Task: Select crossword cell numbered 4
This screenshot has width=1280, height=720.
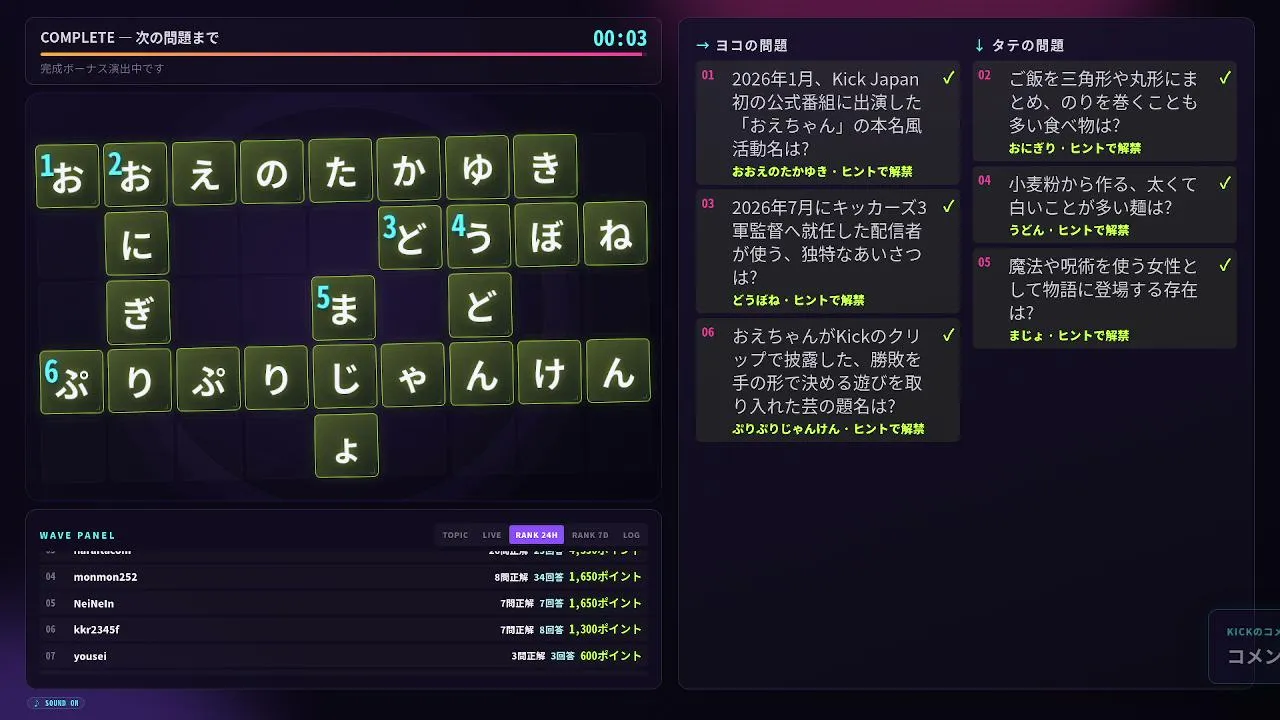Action: [x=478, y=236]
